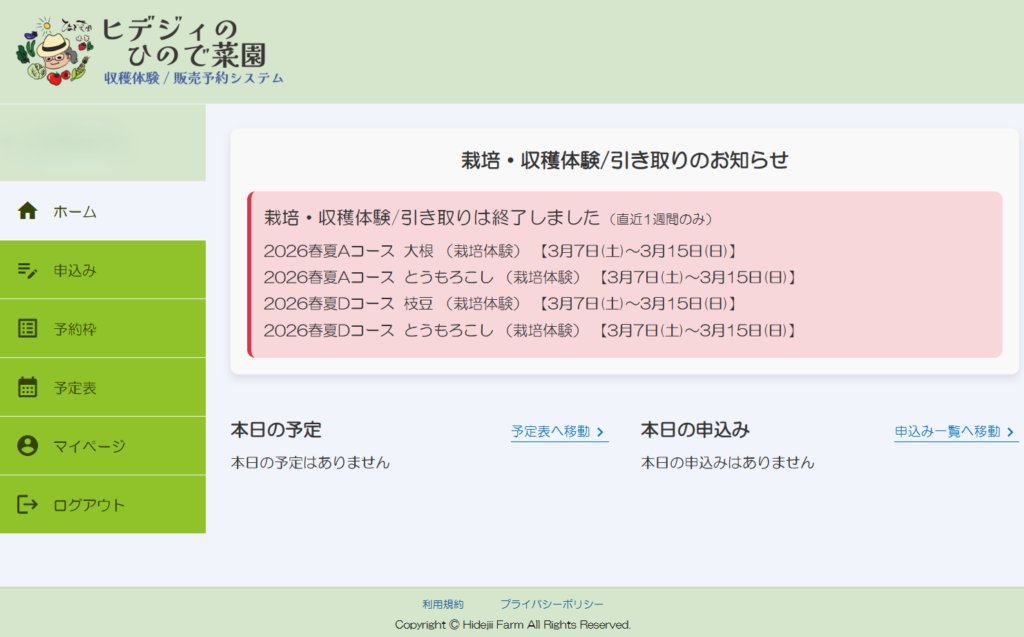Click the chevron beside 予定表へ移動
Screen dimensions: 1024x637
[x=600, y=432]
